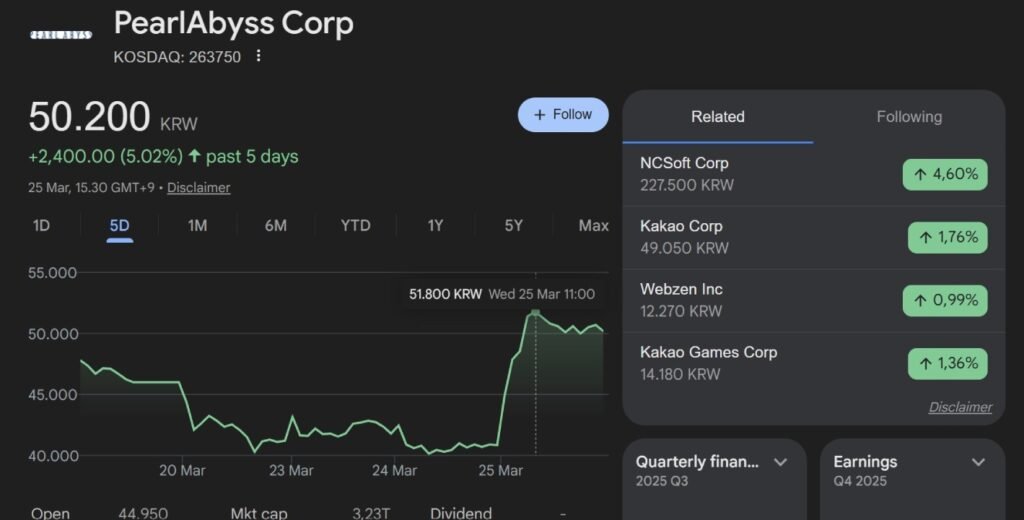Click the NCSoft 4,60% change badge
The image size is (1024, 520).
point(945,174)
